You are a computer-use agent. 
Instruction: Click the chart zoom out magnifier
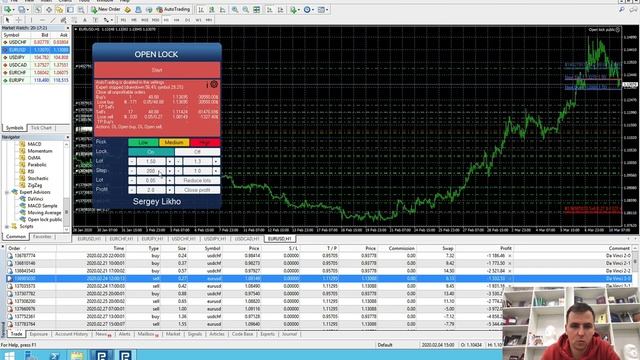(x=246, y=9)
